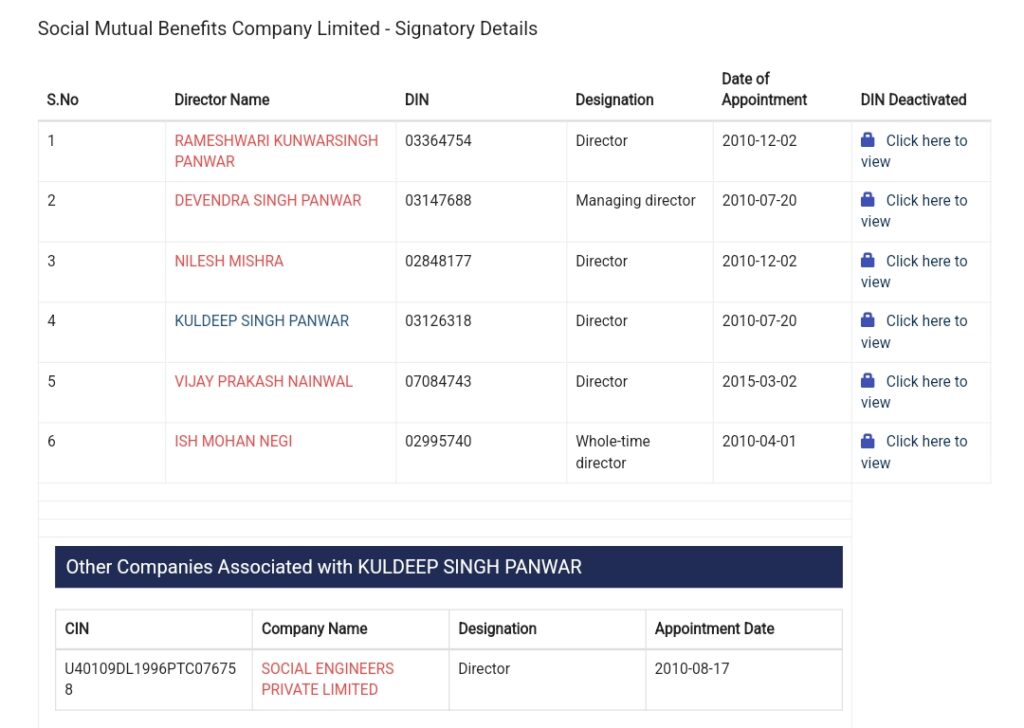
Task: Click lock icon in Ish Mohan Negi row
Action: tap(867, 441)
